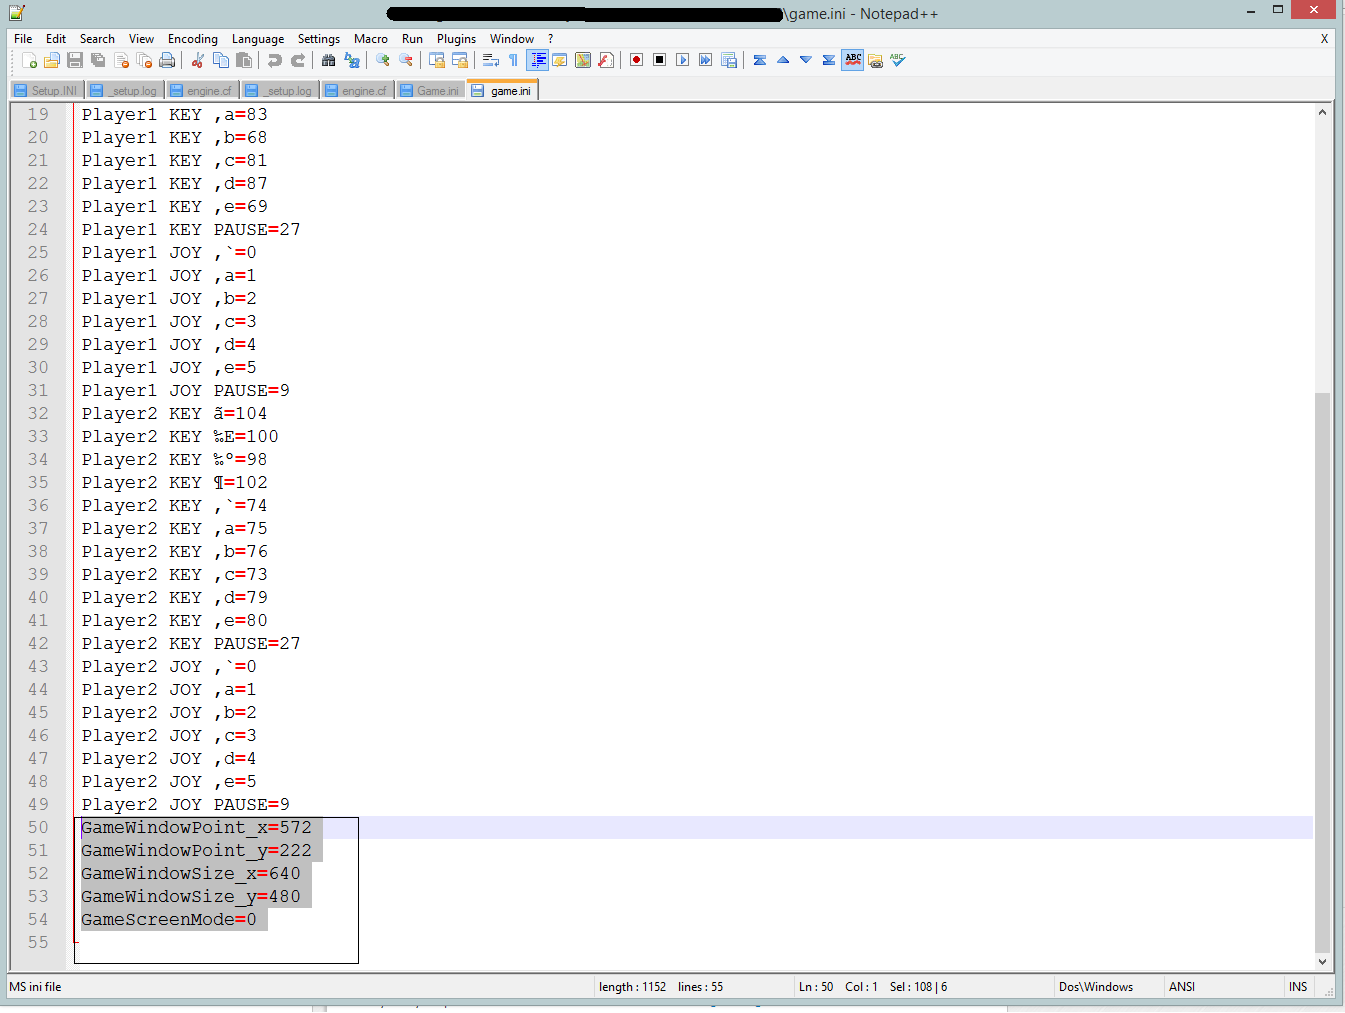Open the File menu

[x=23, y=39]
